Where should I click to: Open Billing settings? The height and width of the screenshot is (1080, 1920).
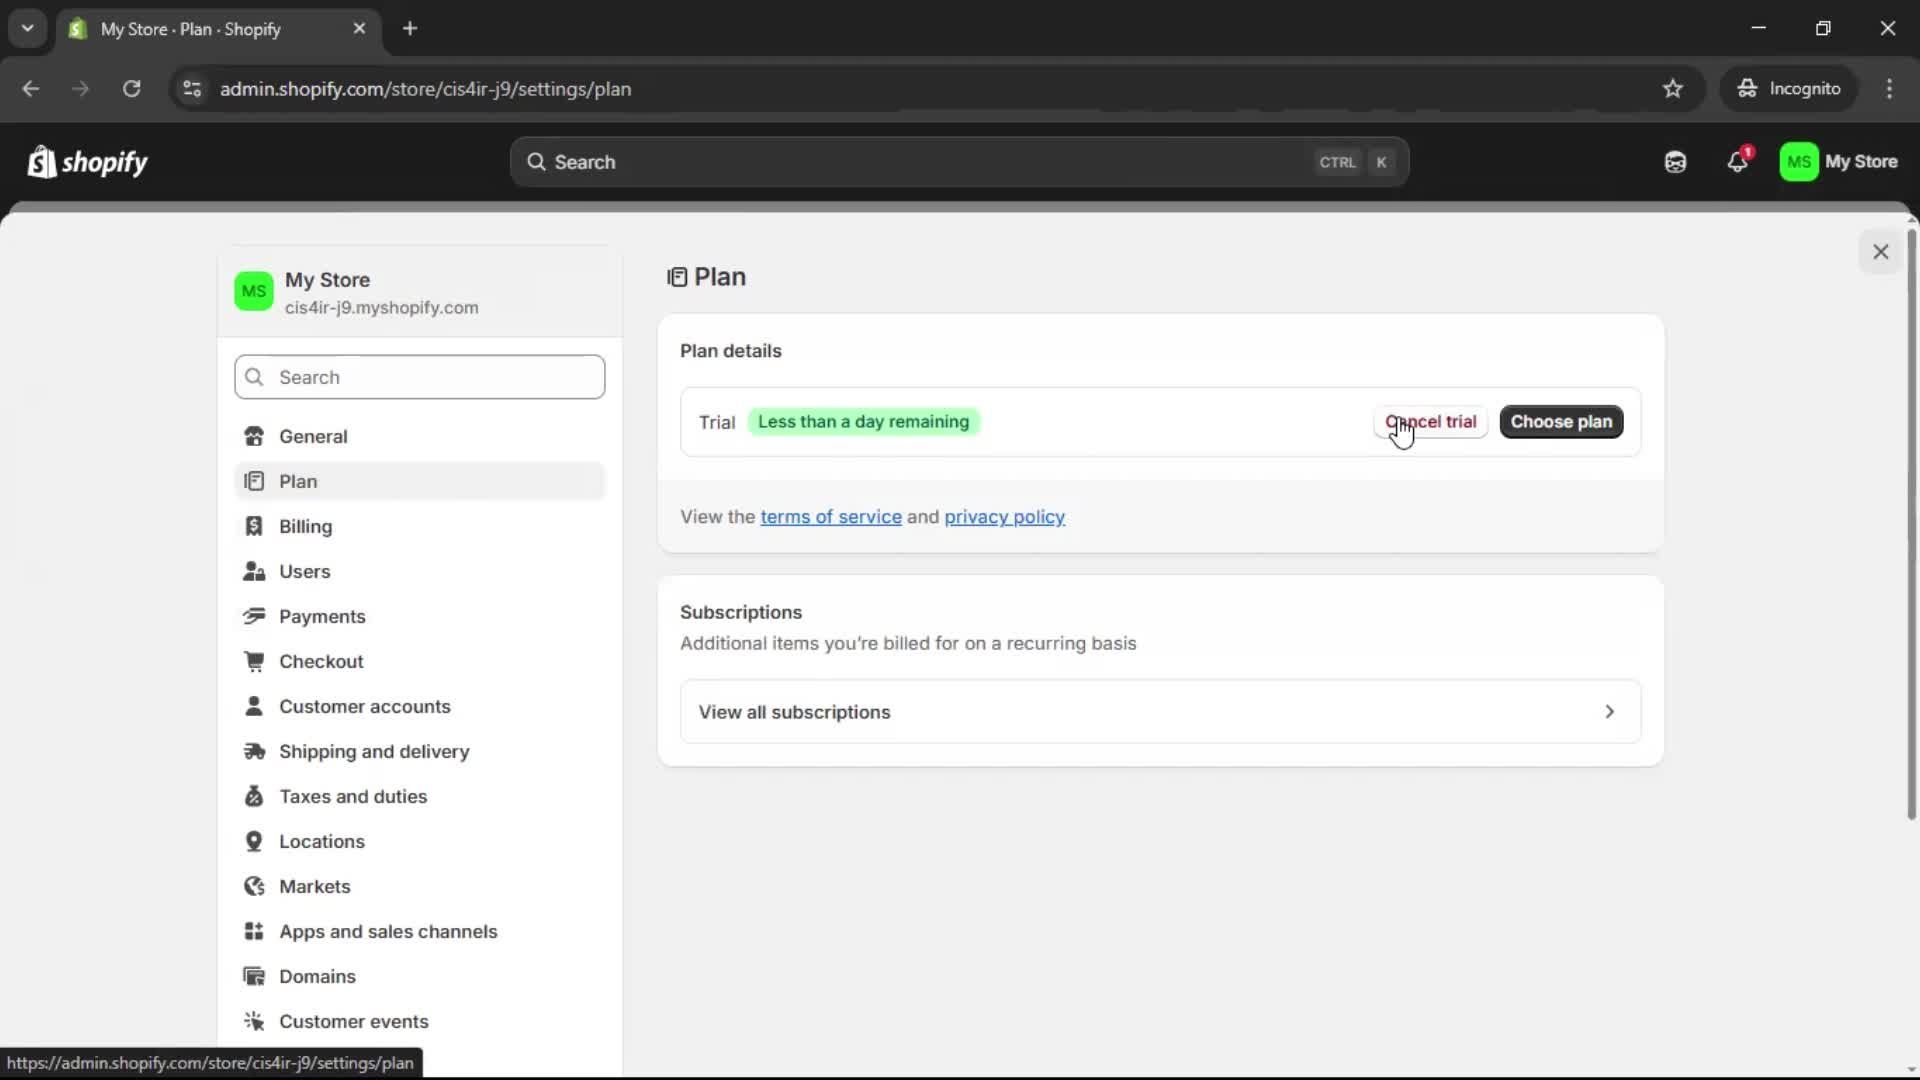tap(420, 527)
